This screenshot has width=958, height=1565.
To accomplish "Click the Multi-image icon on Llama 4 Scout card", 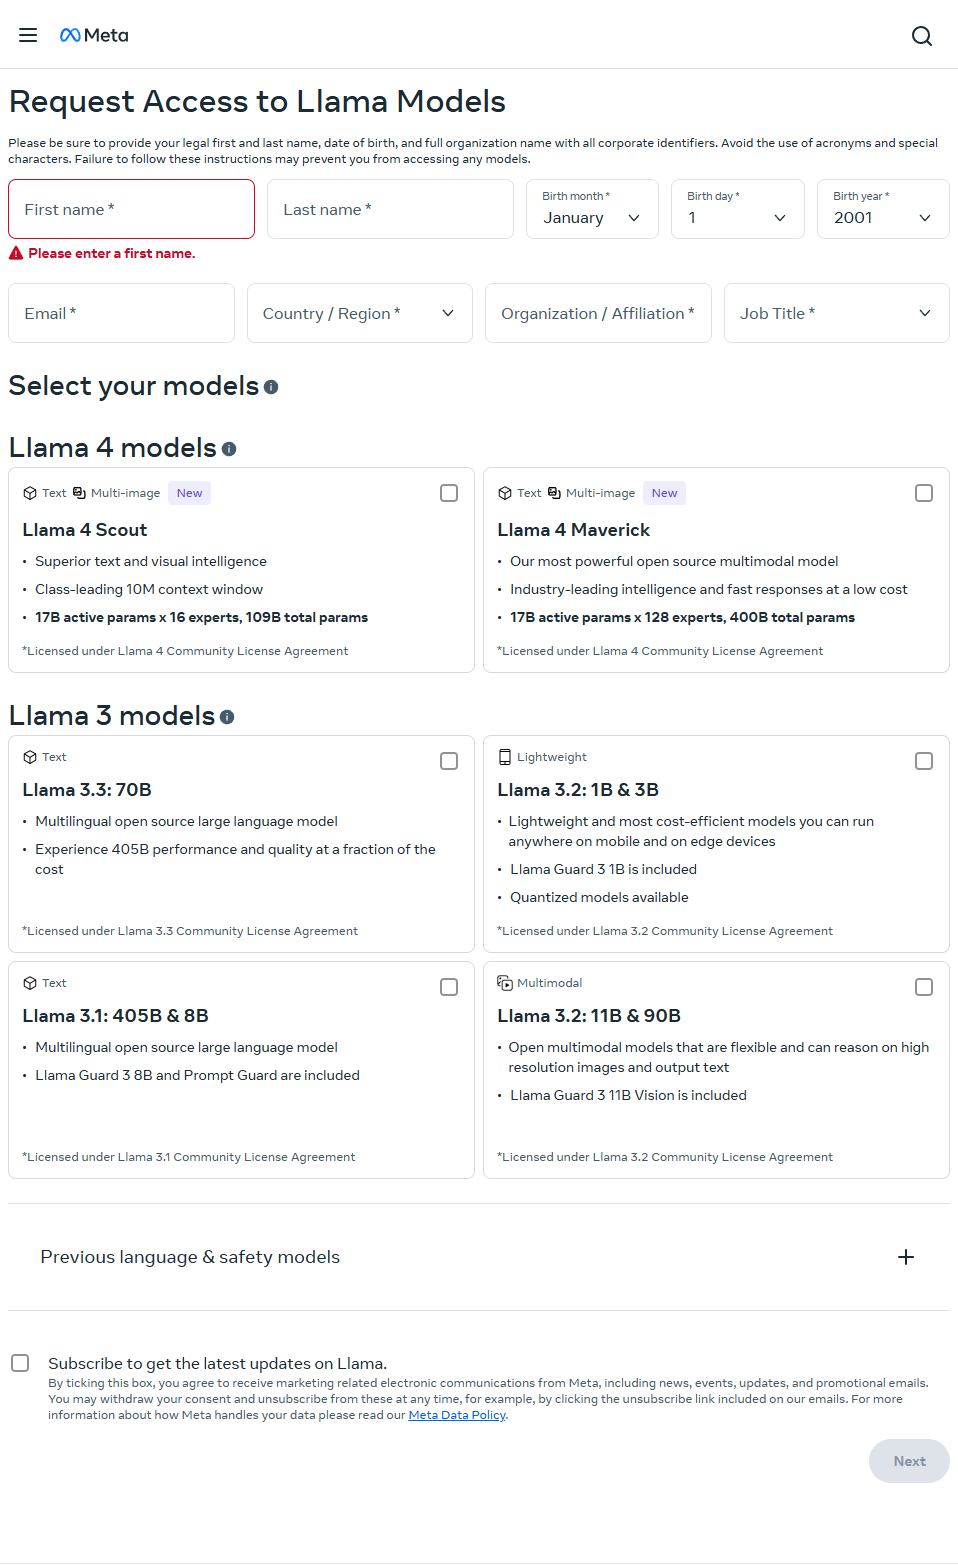I will point(79,492).
